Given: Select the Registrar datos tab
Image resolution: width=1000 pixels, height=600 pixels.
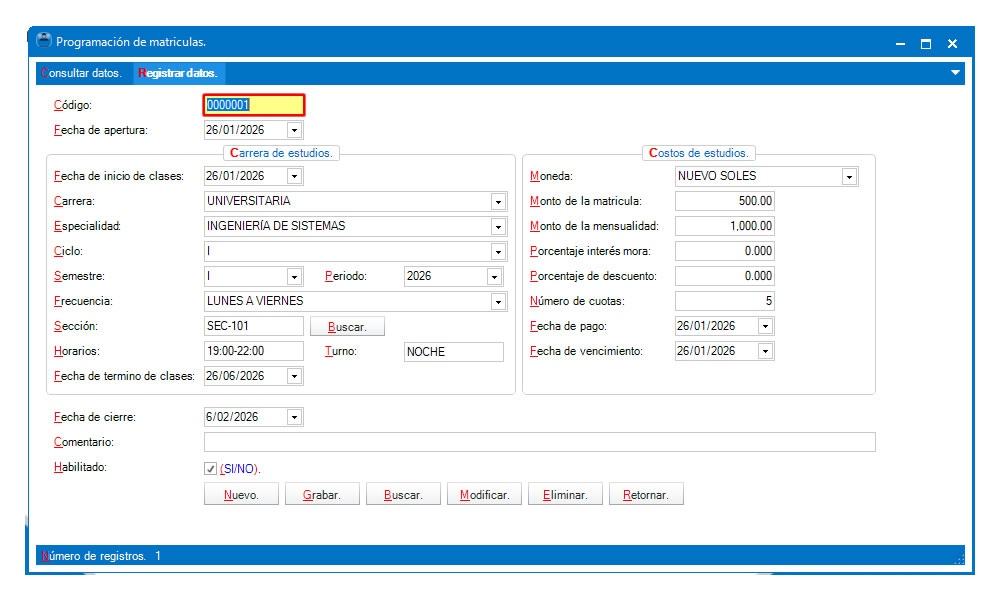Looking at the screenshot, I should tap(178, 73).
